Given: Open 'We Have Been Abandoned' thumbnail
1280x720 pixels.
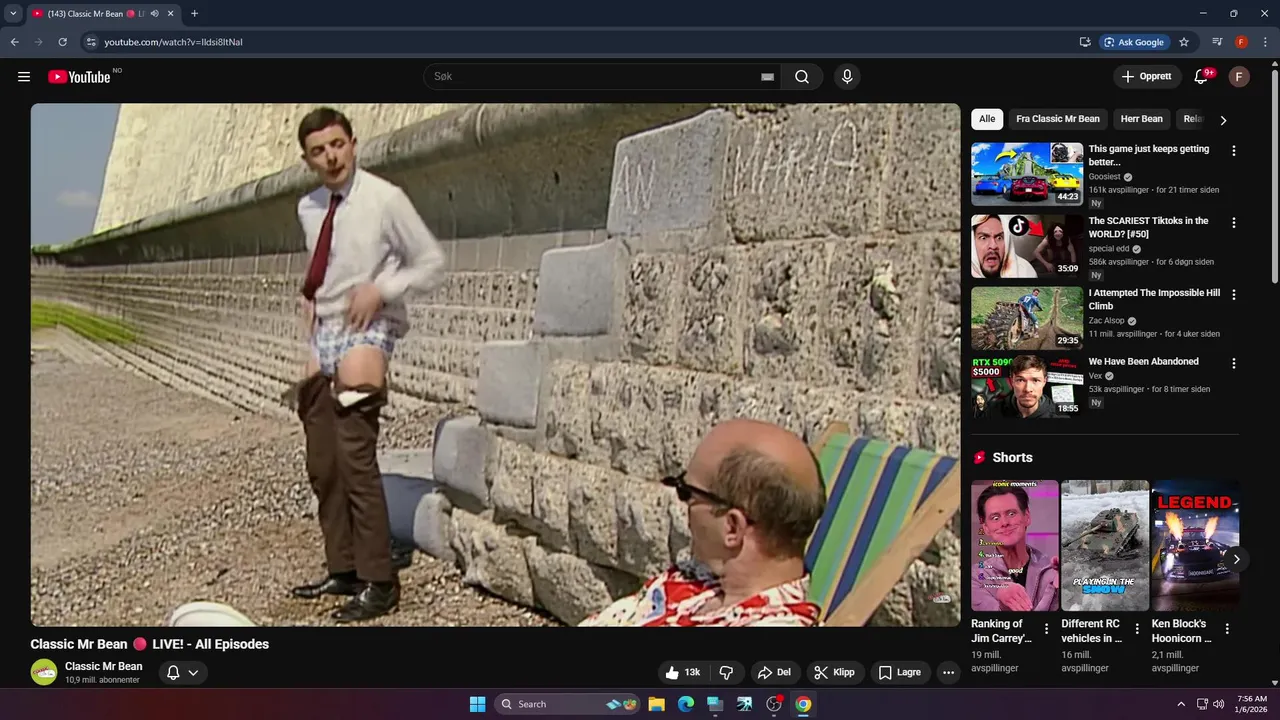Looking at the screenshot, I should pyautogui.click(x=1027, y=386).
